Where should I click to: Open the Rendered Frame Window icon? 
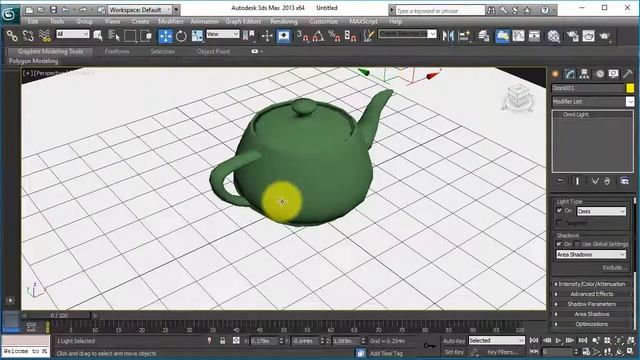(x=589, y=36)
